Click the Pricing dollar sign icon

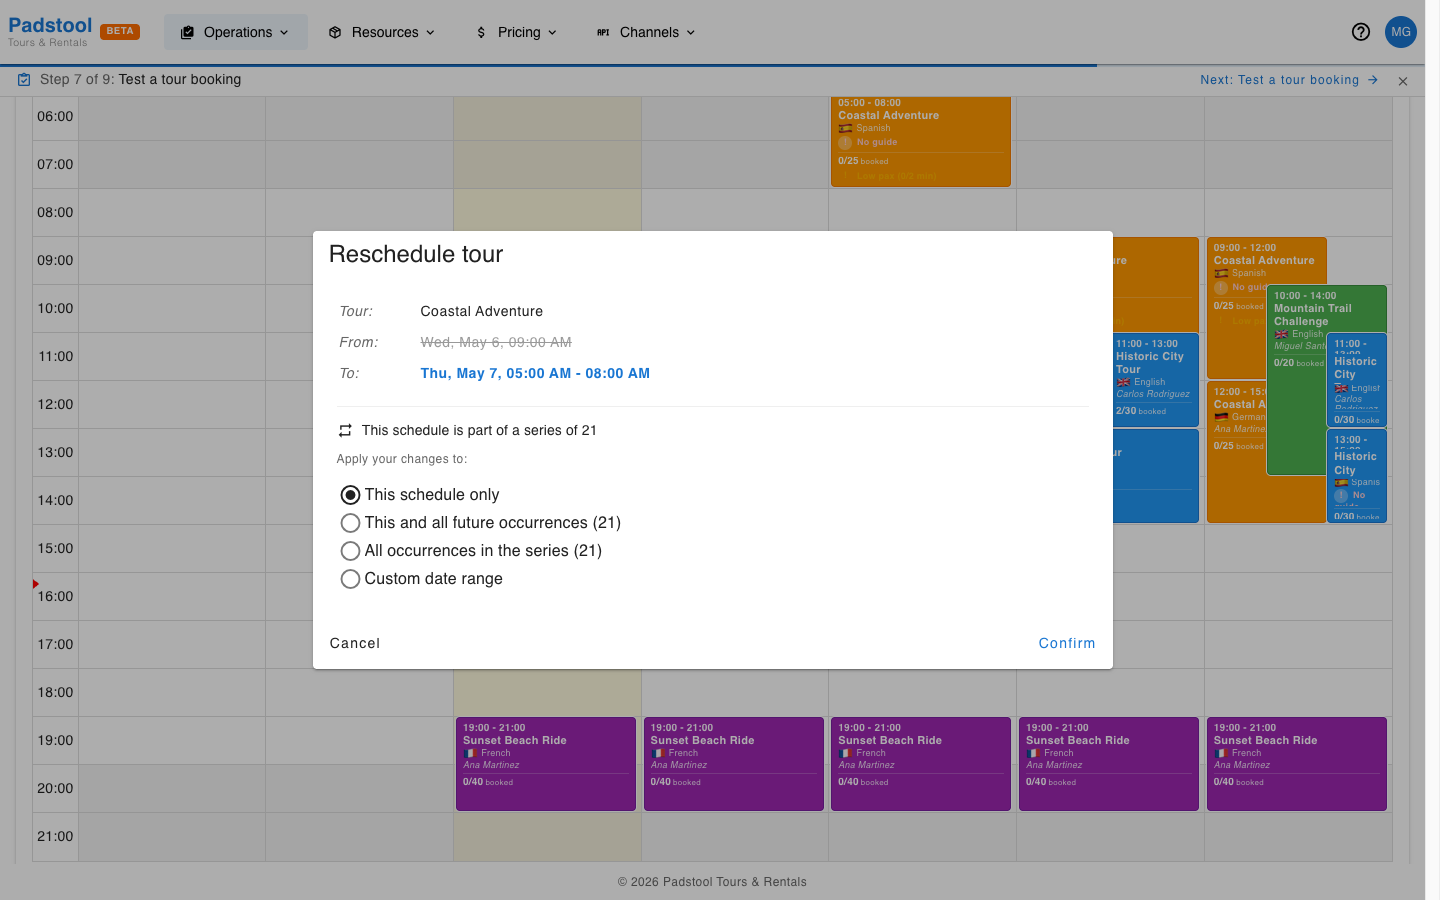[x=481, y=32]
